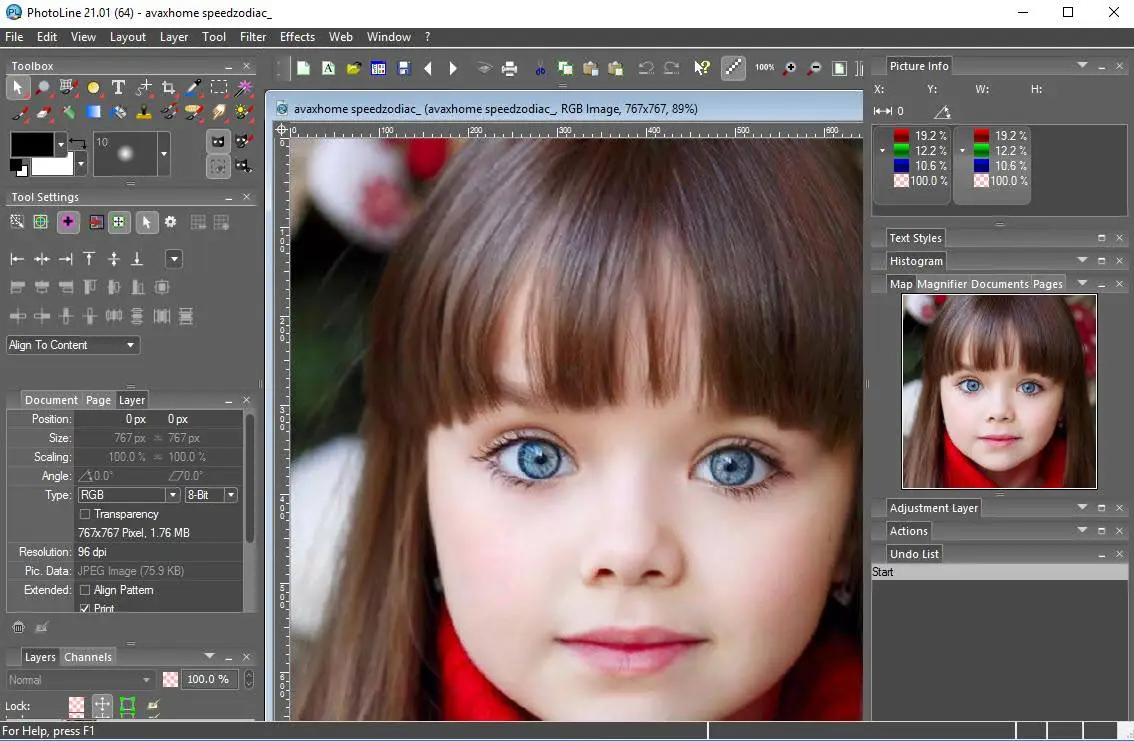Expand the Picture Info panel menu arrow
This screenshot has width=1134, height=741.
click(x=1082, y=65)
